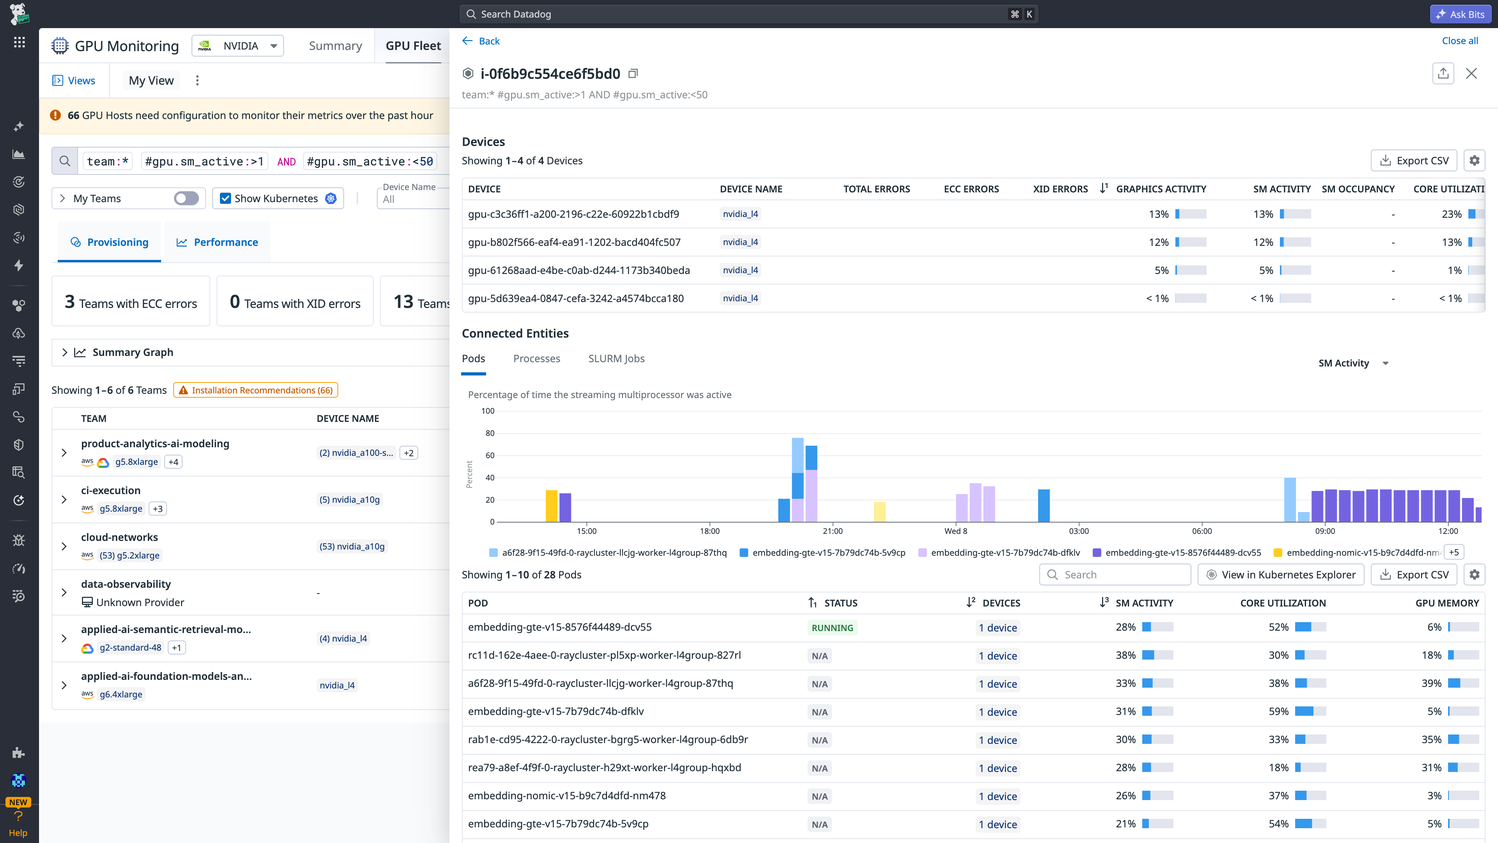
Task: Click the Search Datadog bar
Action: click(x=750, y=14)
